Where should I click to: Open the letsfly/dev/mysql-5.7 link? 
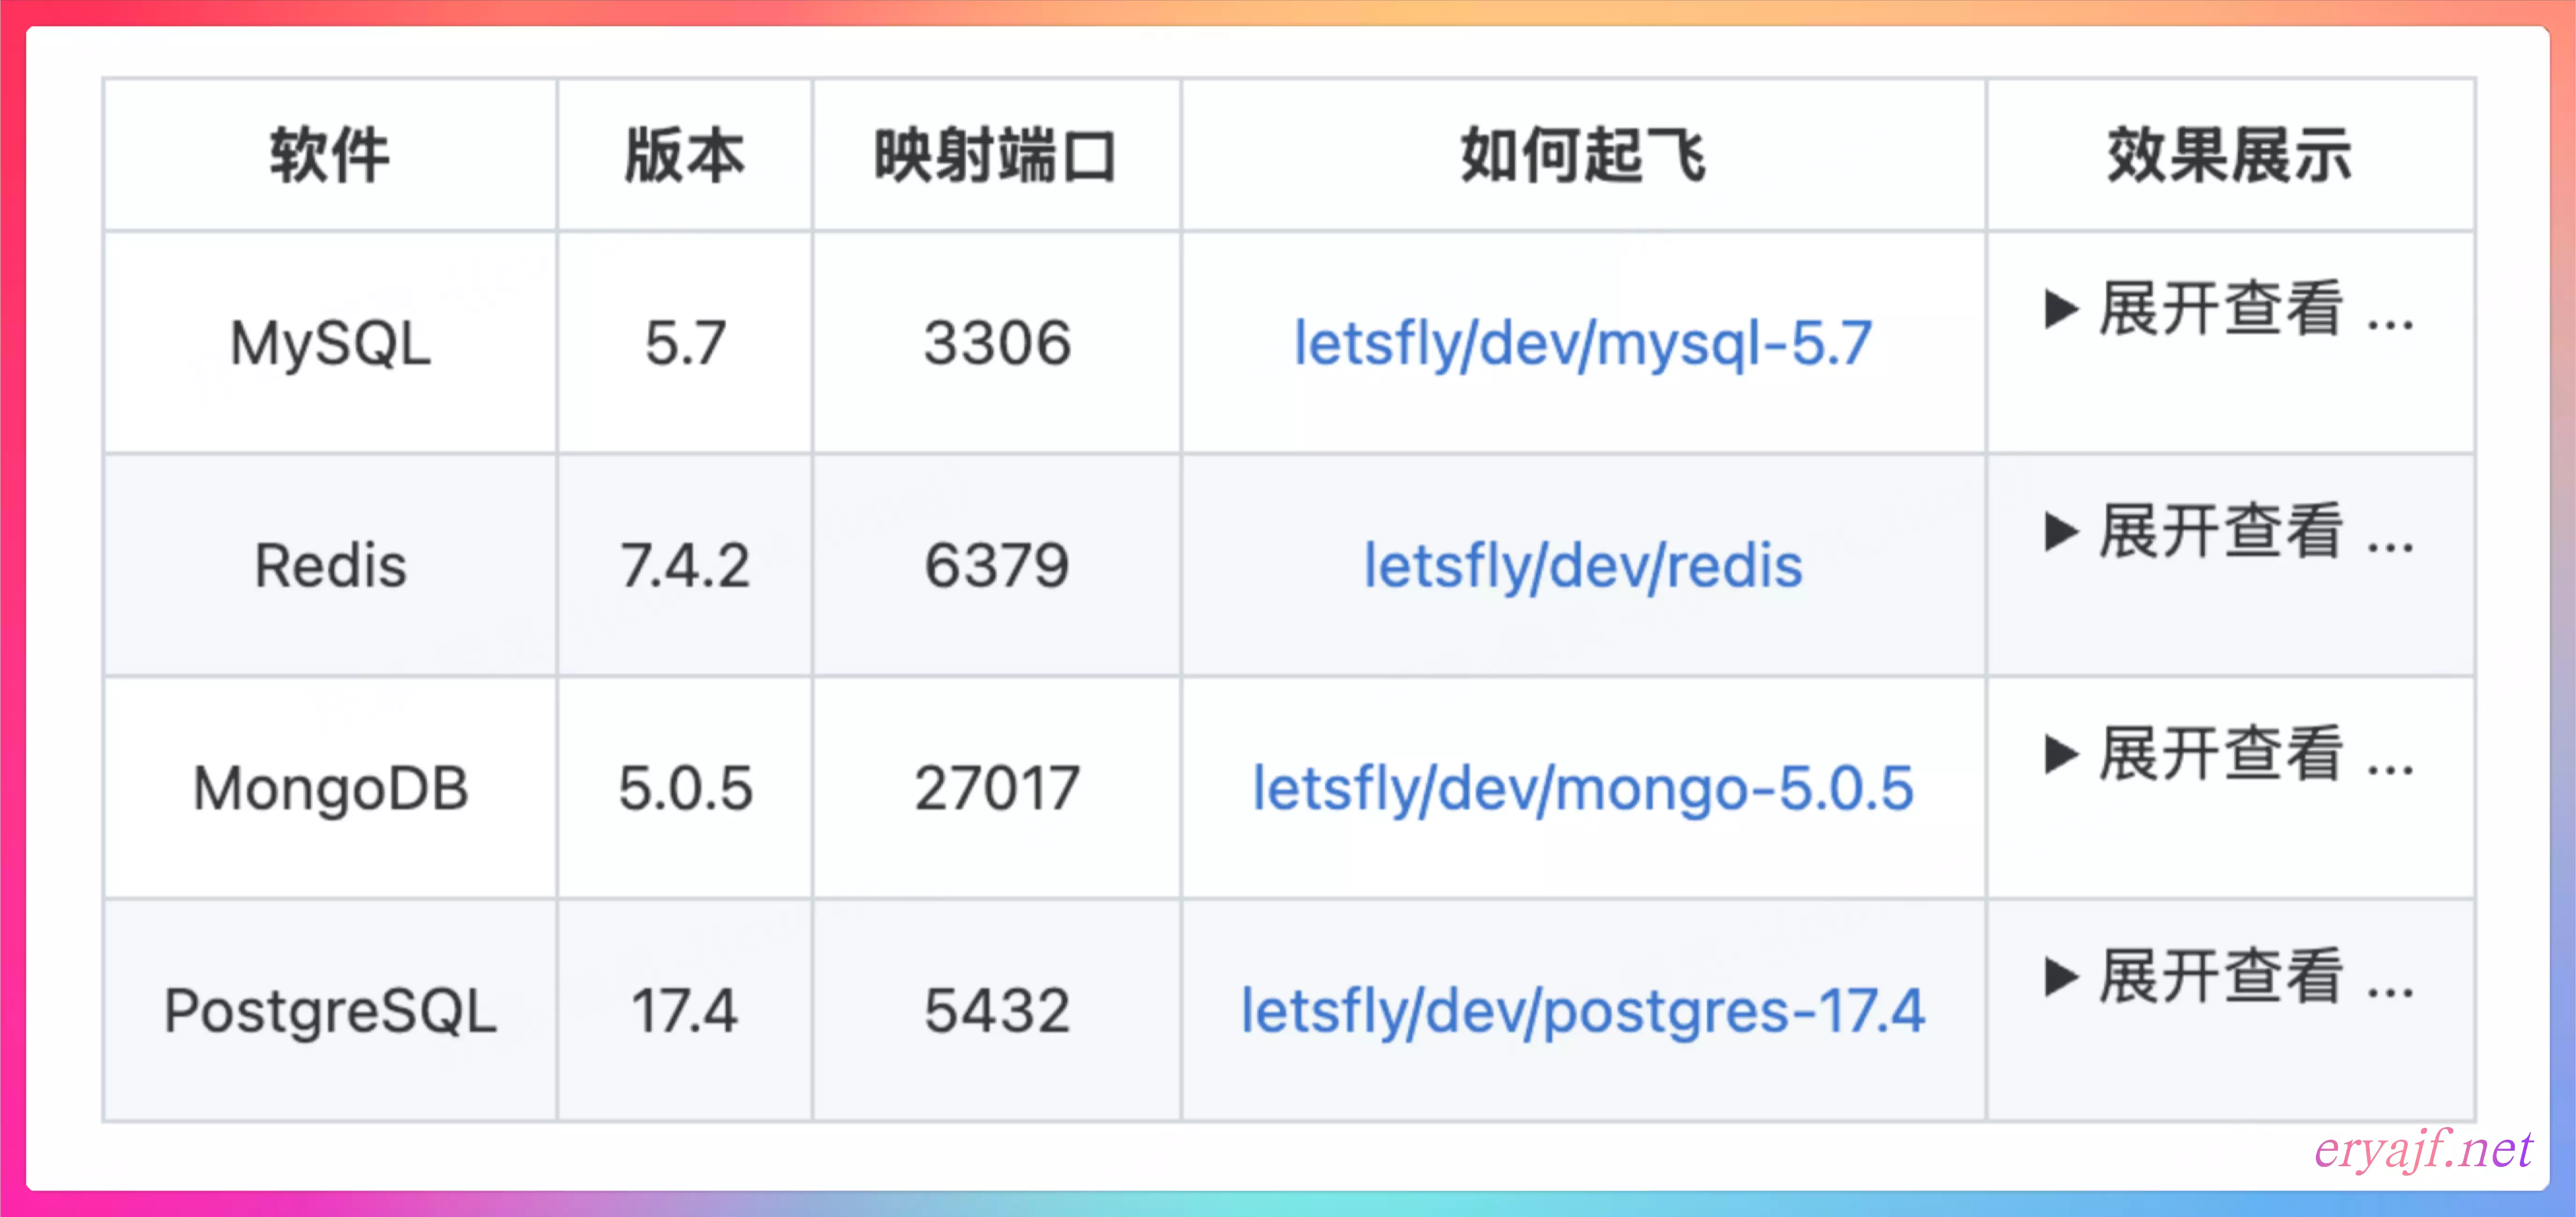1582,343
